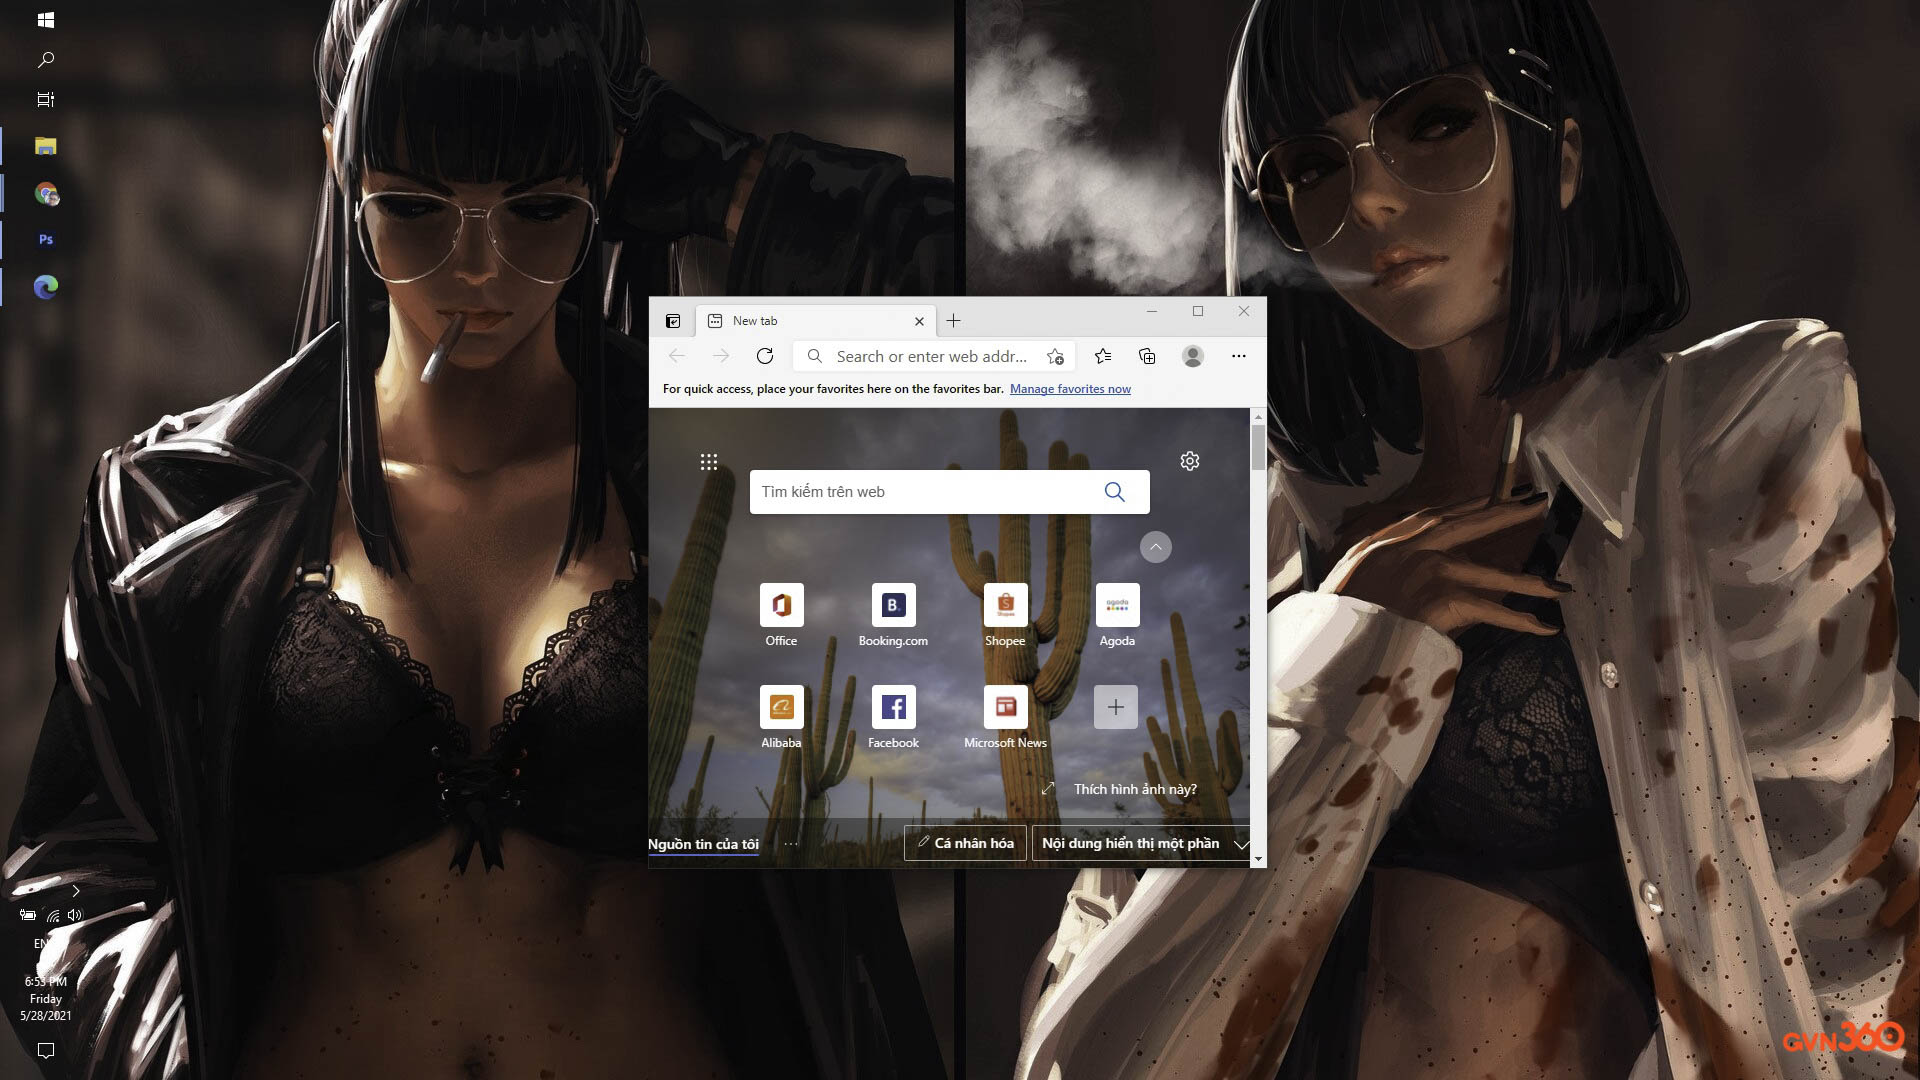Viewport: 1920px width, 1080px height.
Task: Open the Windows Start menu
Action: (45, 20)
